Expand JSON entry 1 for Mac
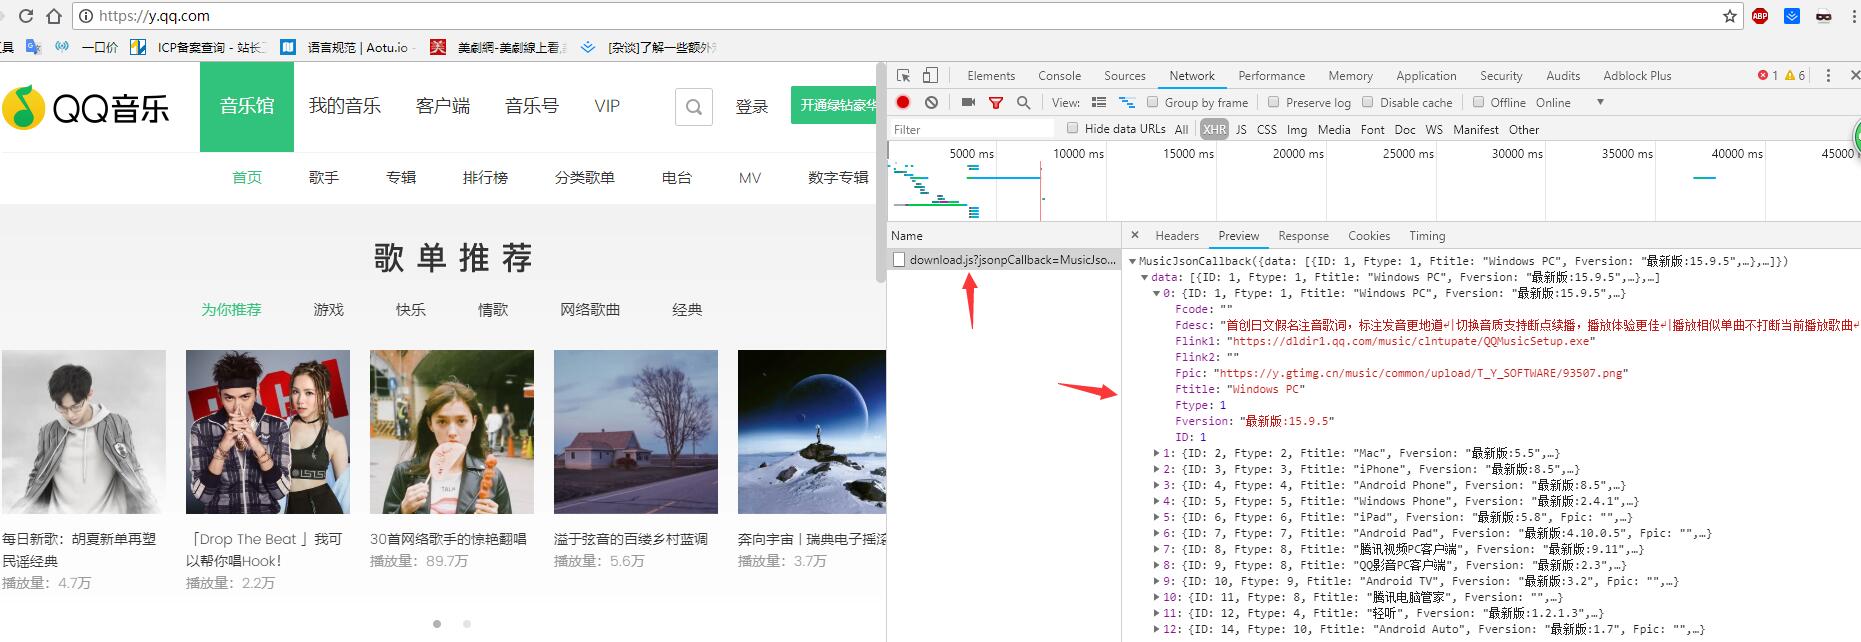1861x642 pixels. point(1157,453)
